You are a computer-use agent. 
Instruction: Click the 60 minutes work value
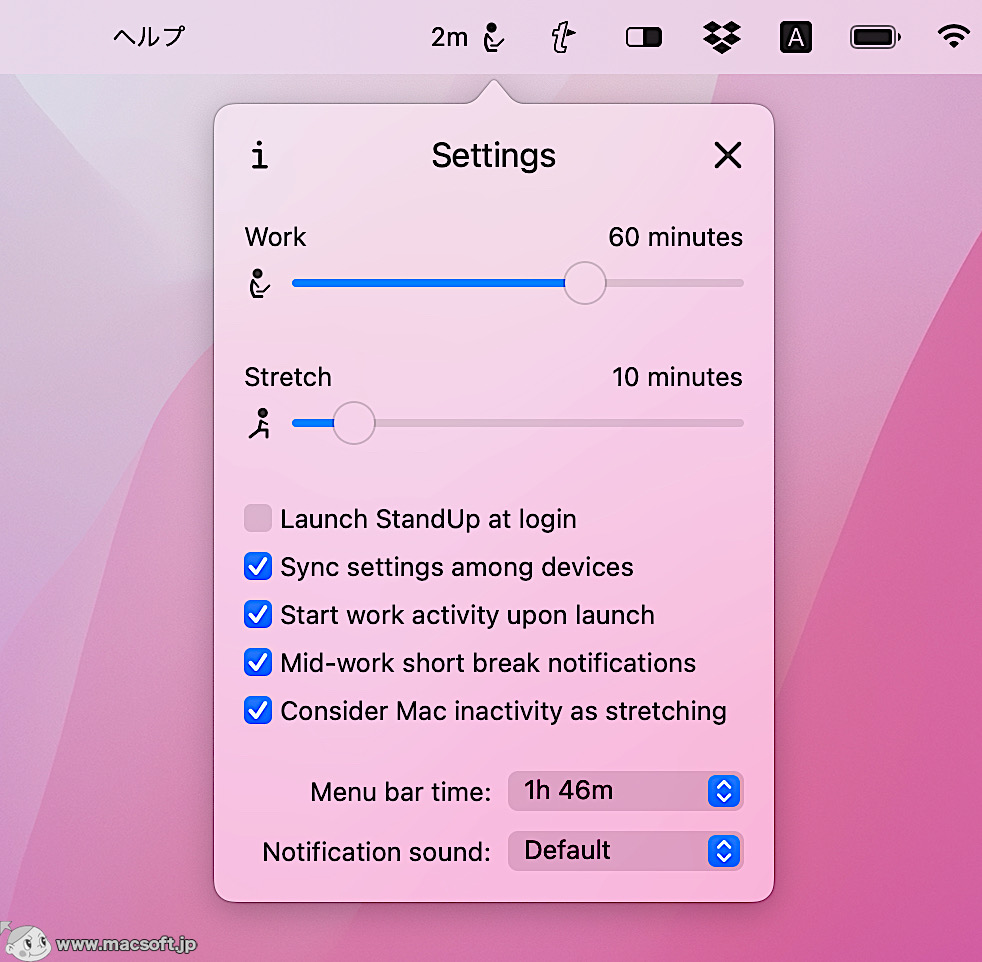675,237
